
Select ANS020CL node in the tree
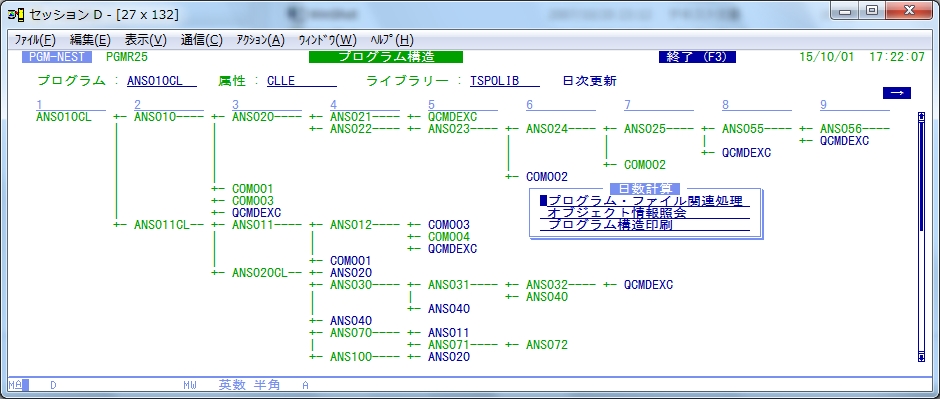(260, 273)
